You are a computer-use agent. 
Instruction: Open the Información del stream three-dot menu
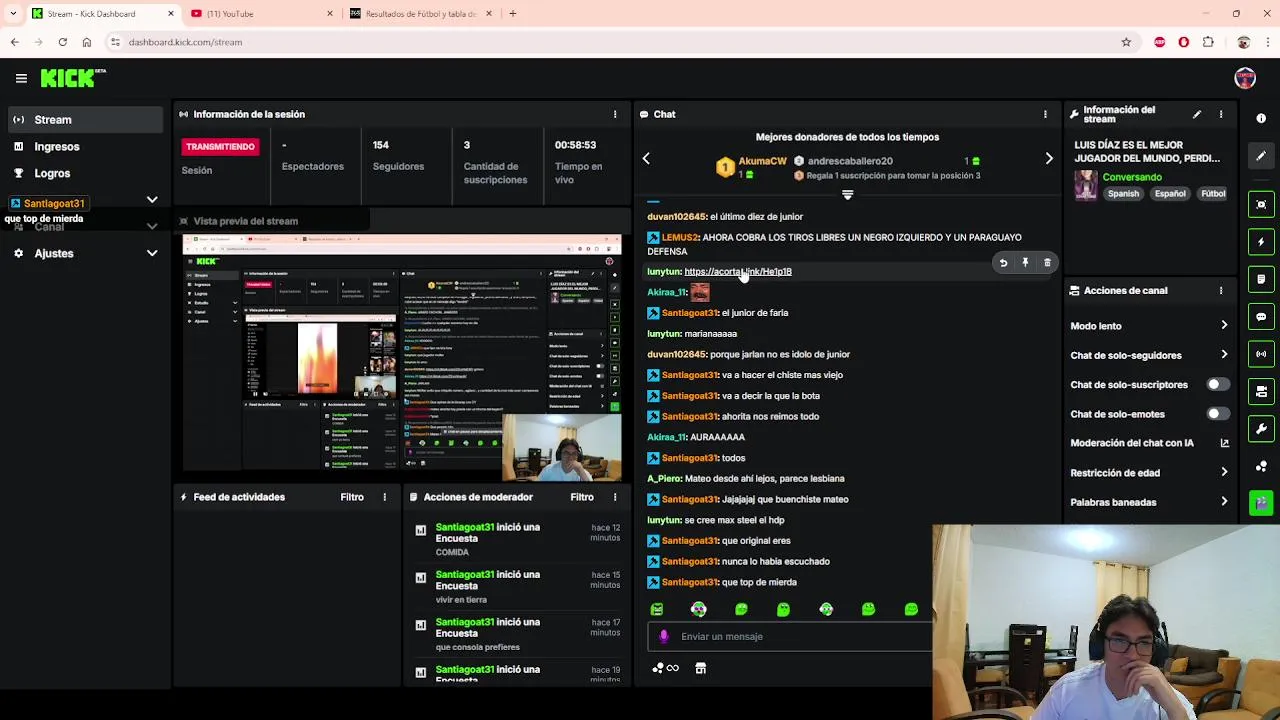1221,114
